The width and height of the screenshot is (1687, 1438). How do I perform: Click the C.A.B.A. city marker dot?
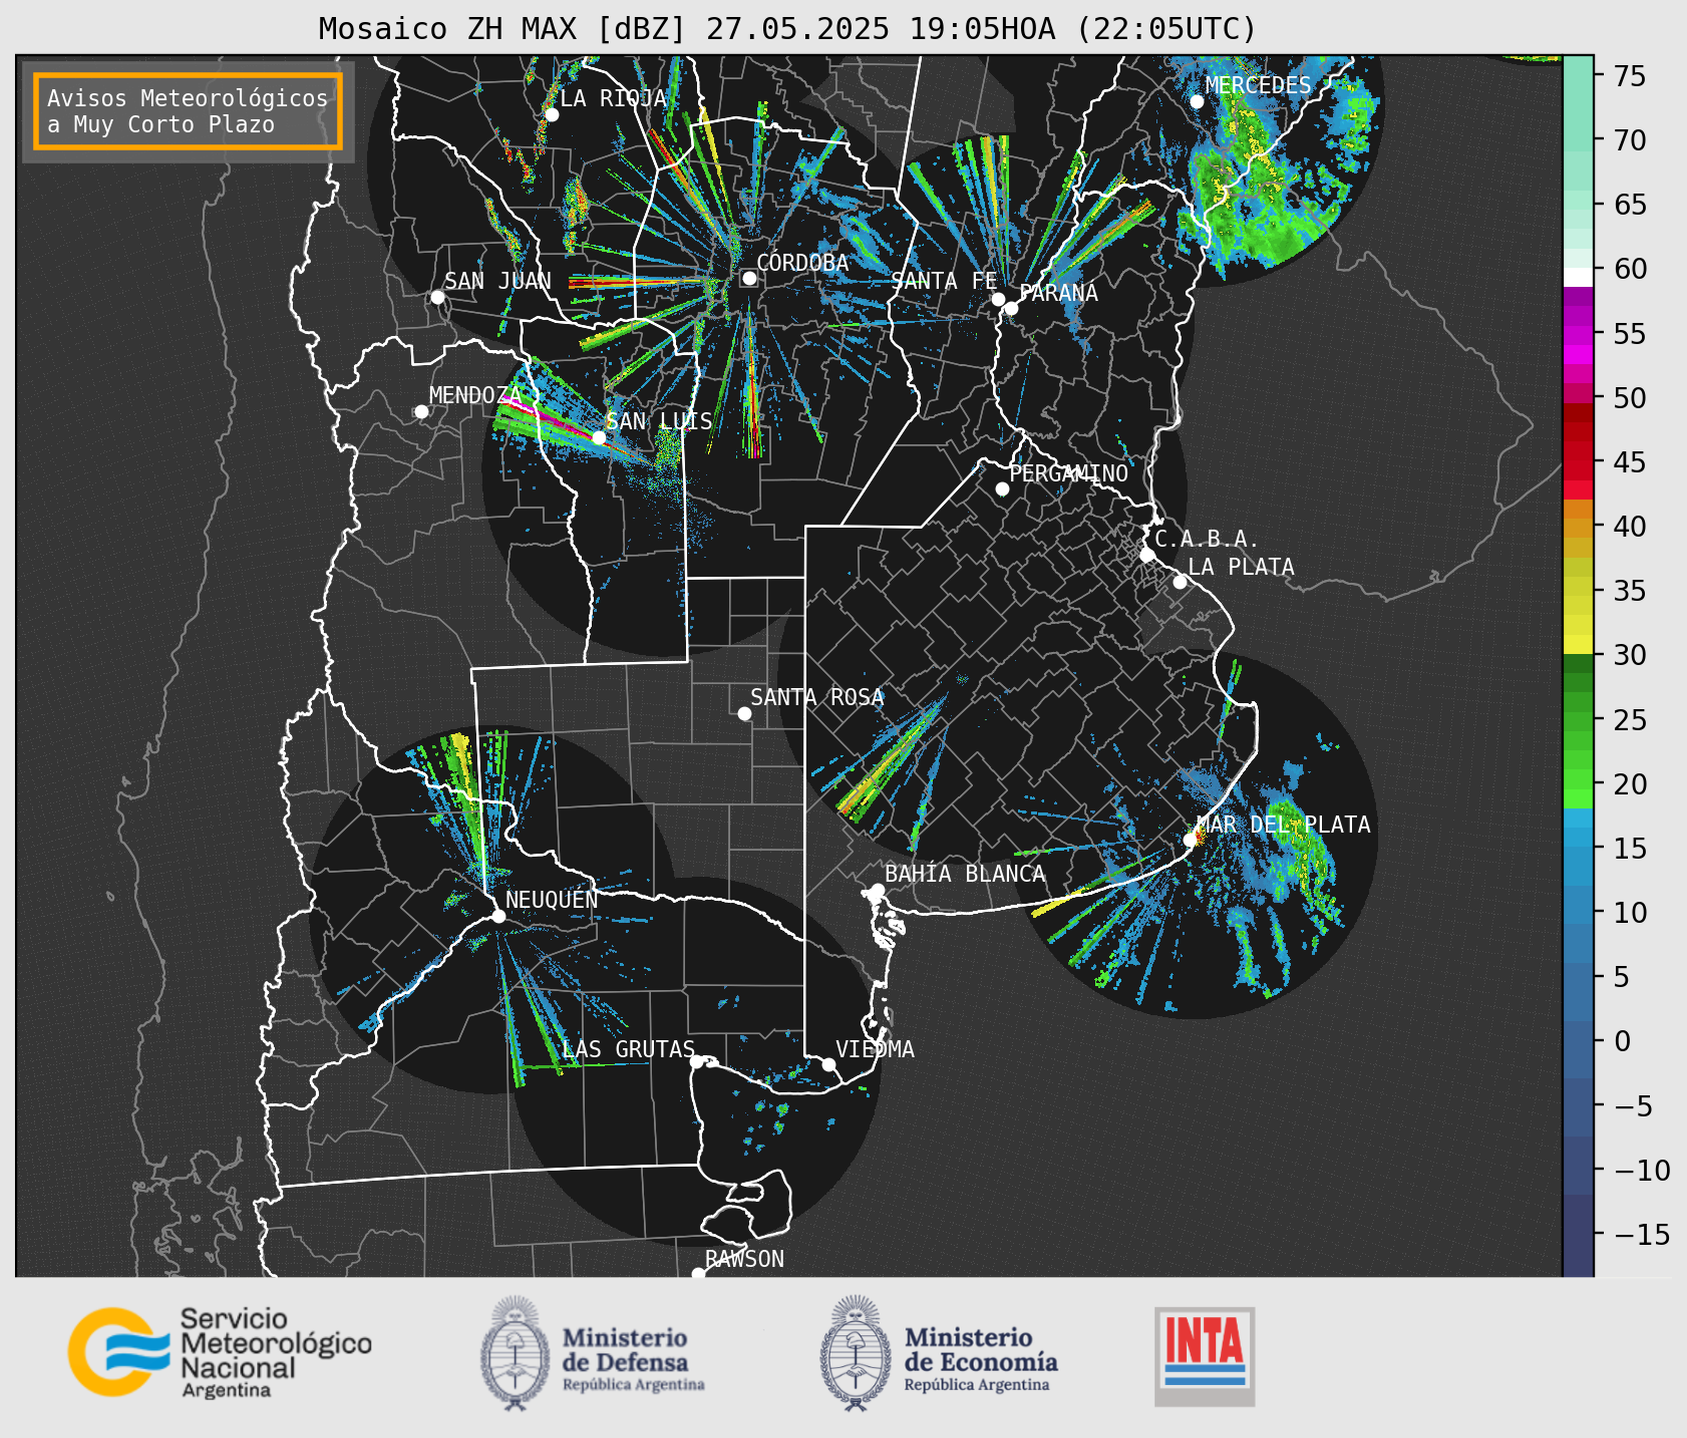click(x=1147, y=555)
